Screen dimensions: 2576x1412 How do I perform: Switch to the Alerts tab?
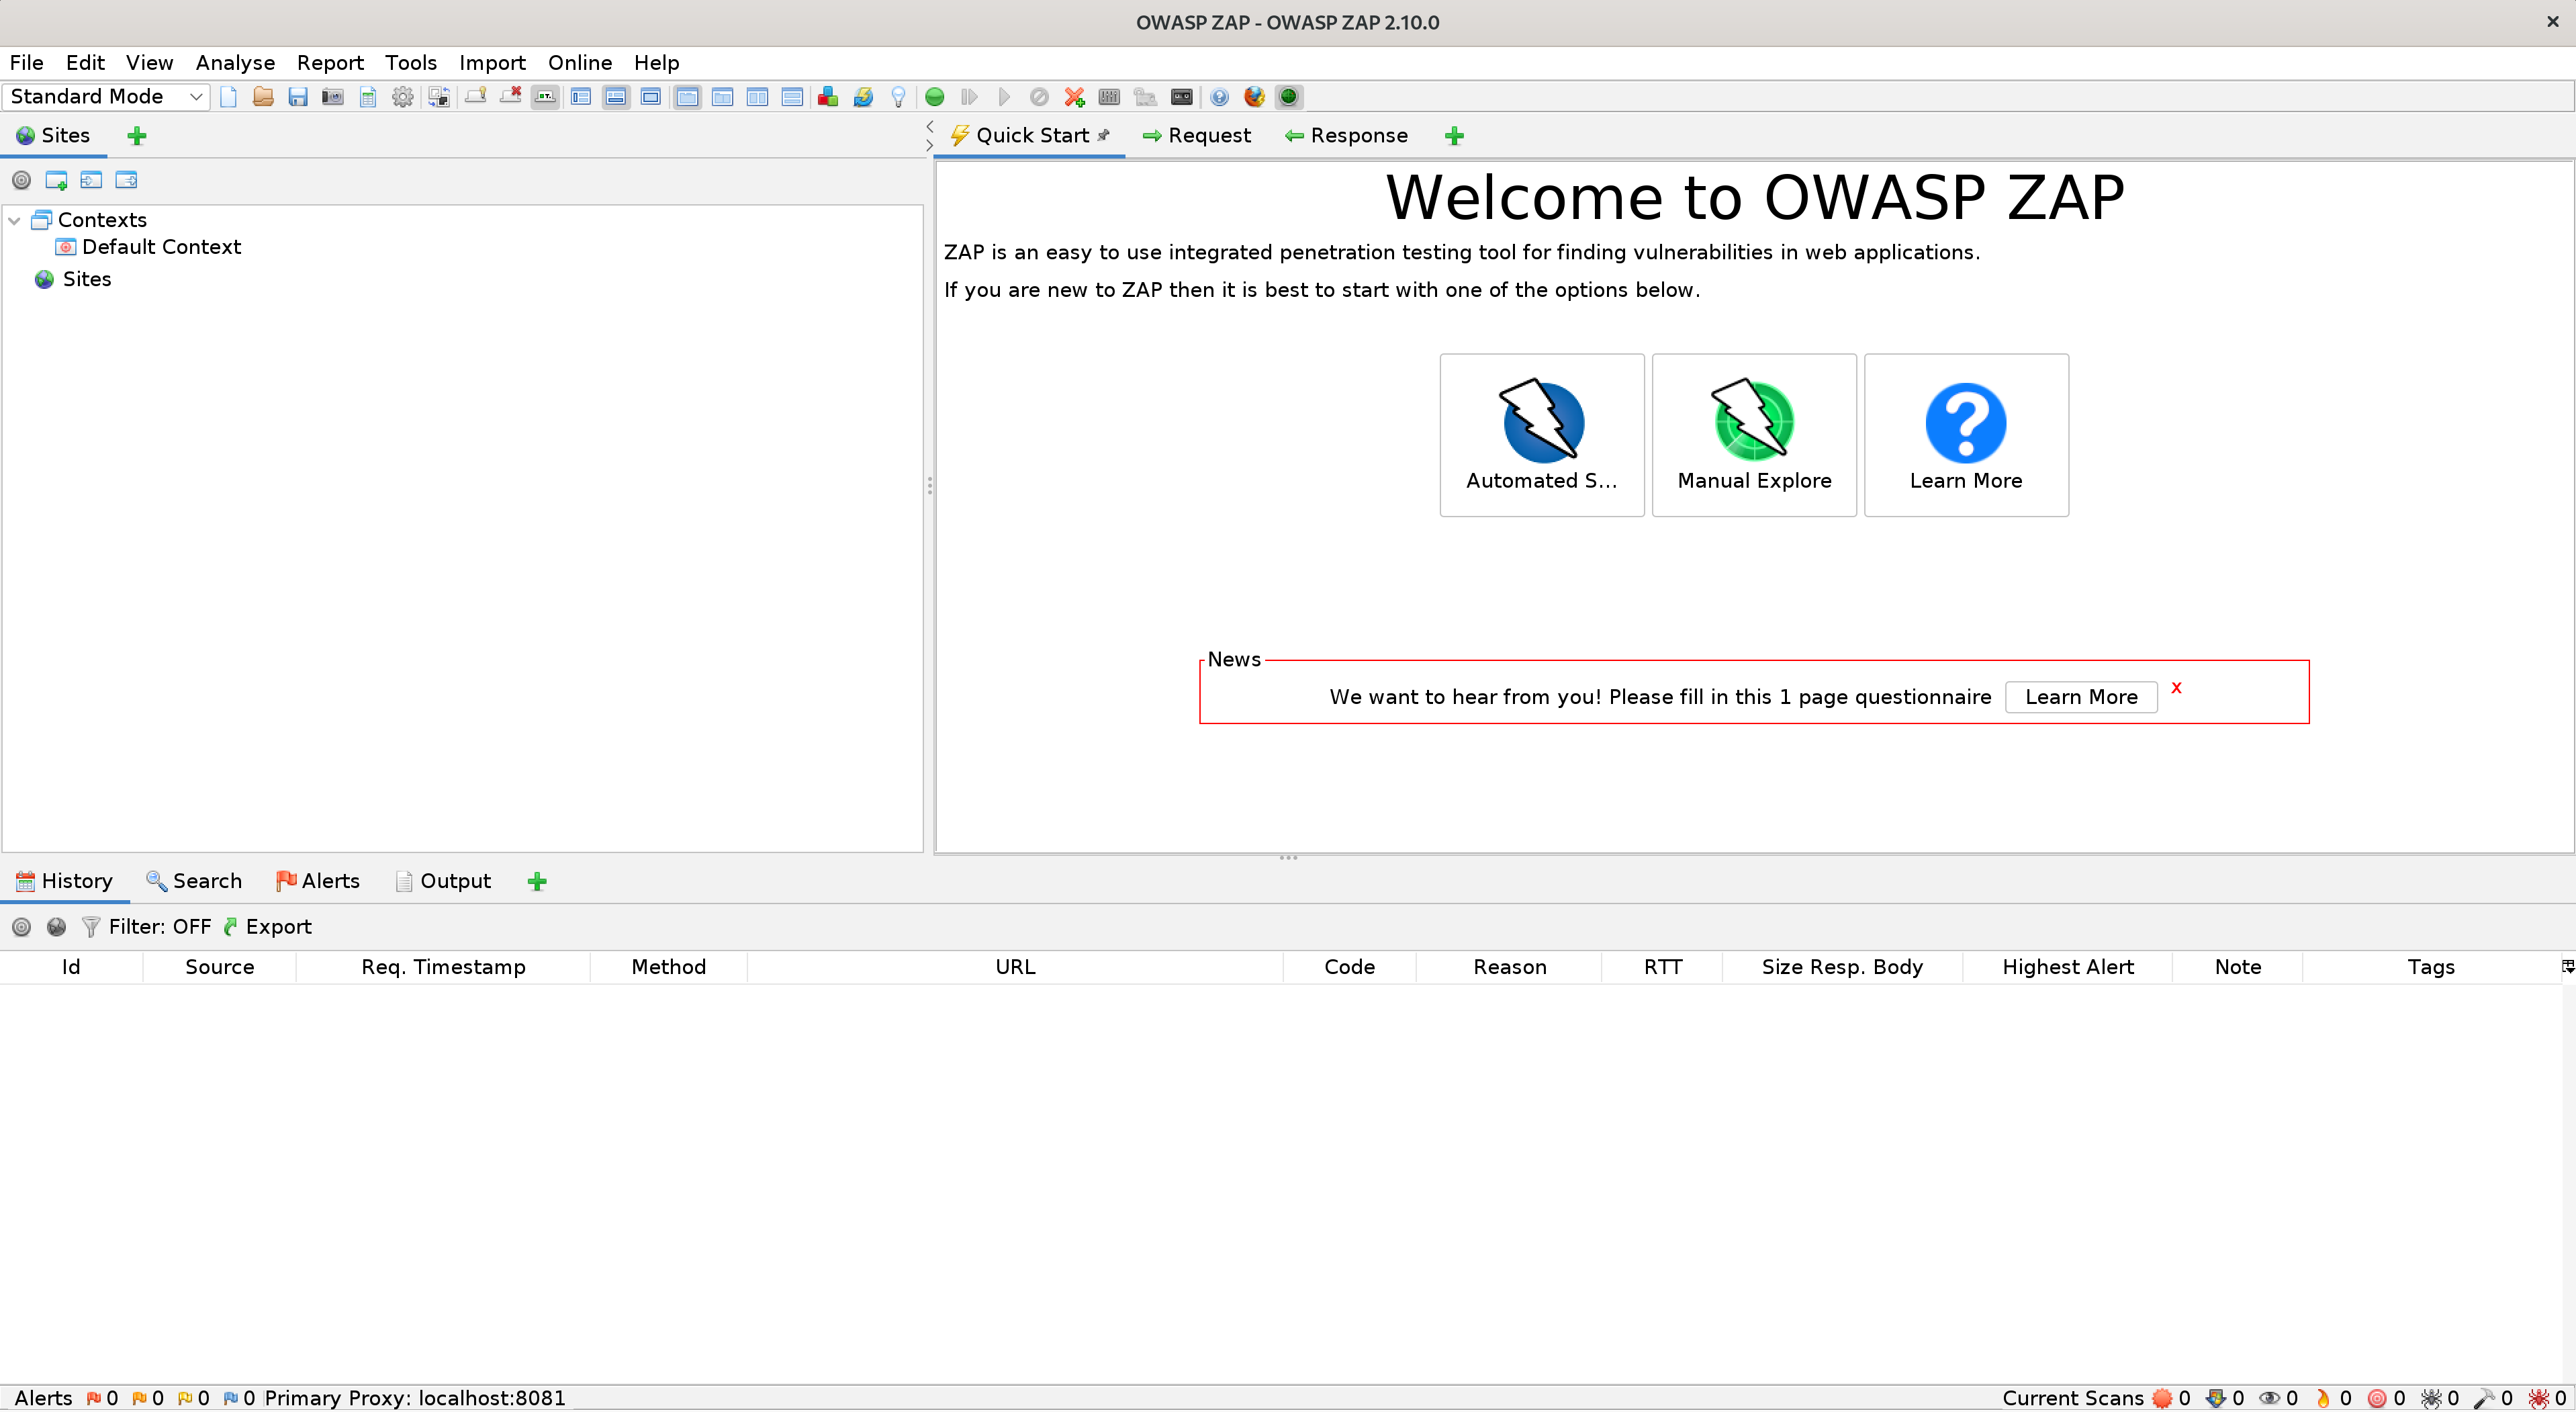click(x=318, y=881)
